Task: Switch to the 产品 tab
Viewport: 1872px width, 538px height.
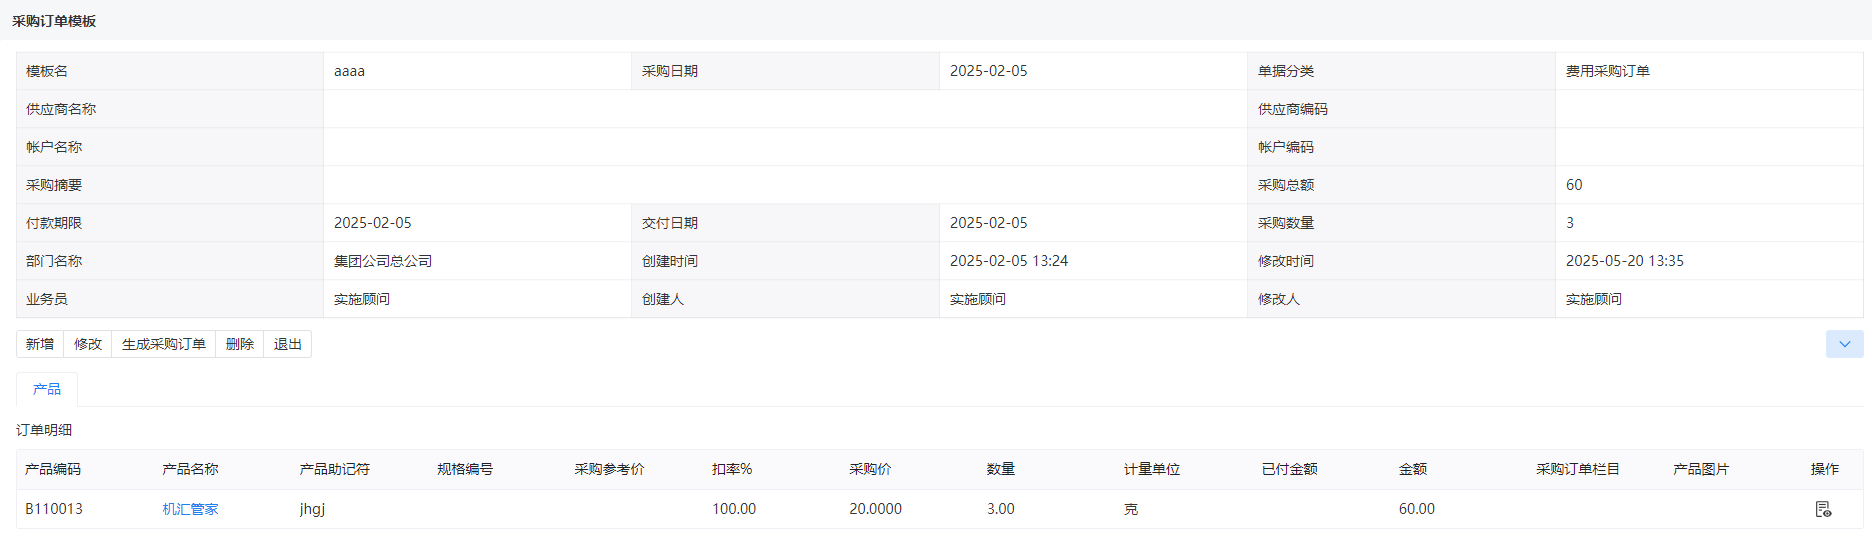Action: click(x=47, y=389)
